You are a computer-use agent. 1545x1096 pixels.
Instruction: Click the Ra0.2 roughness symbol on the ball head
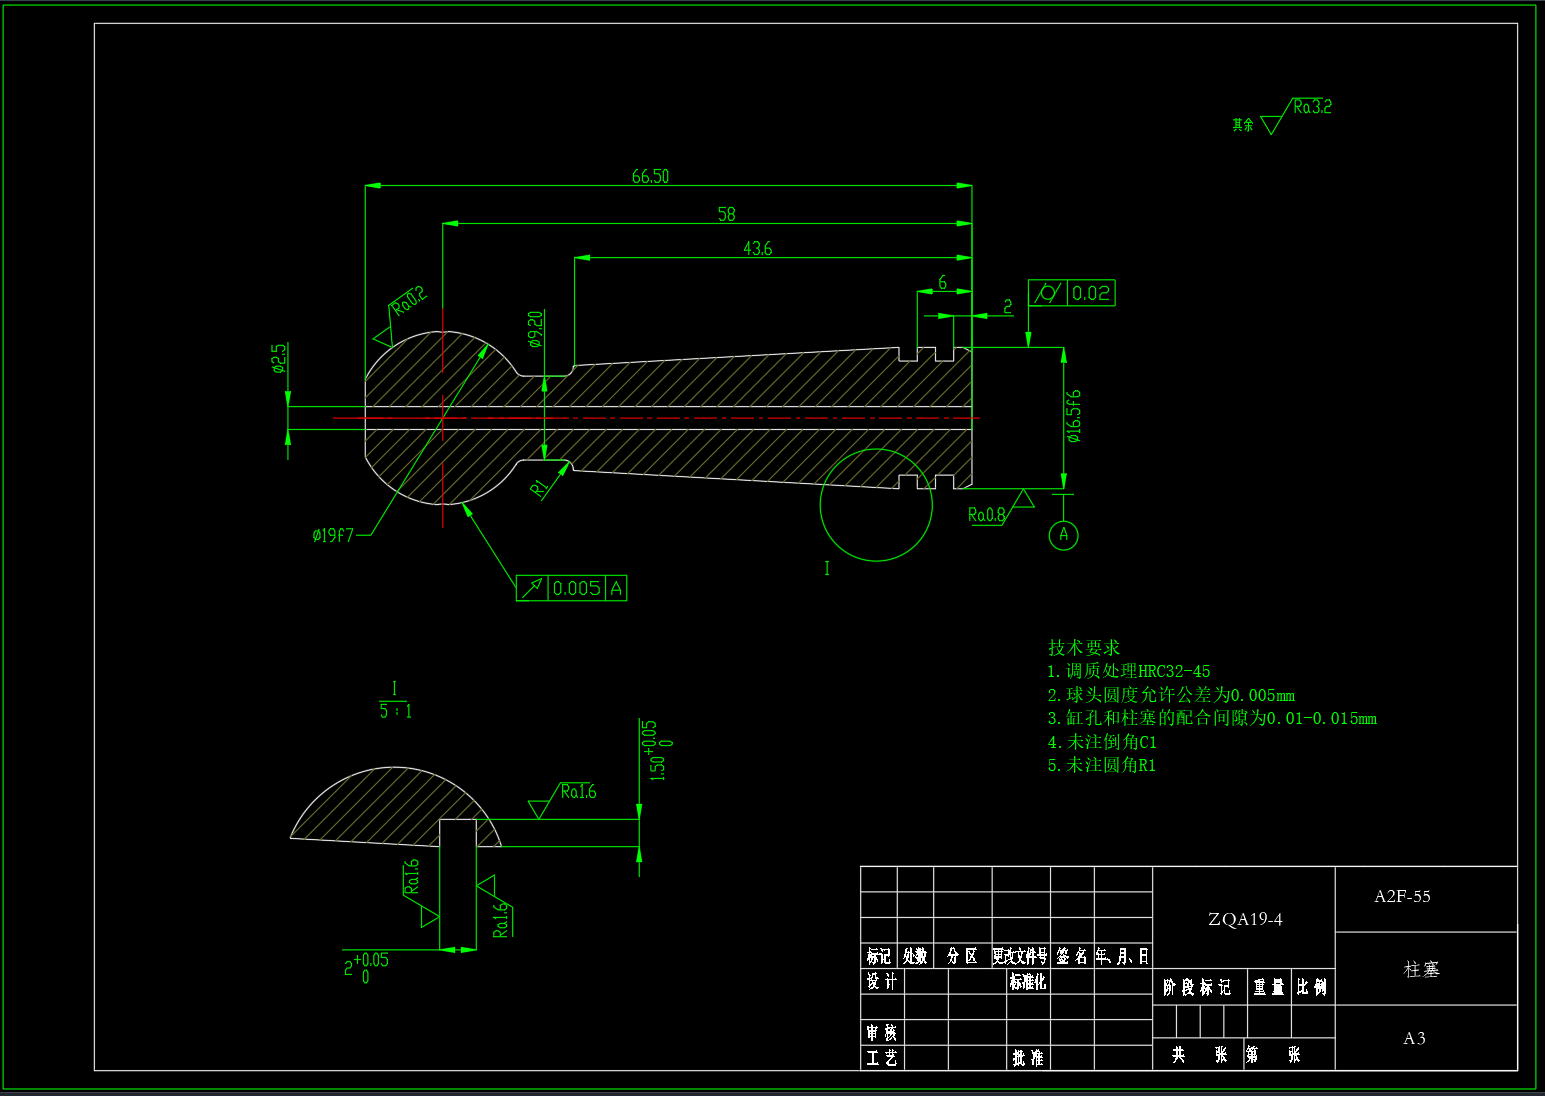click(406, 302)
